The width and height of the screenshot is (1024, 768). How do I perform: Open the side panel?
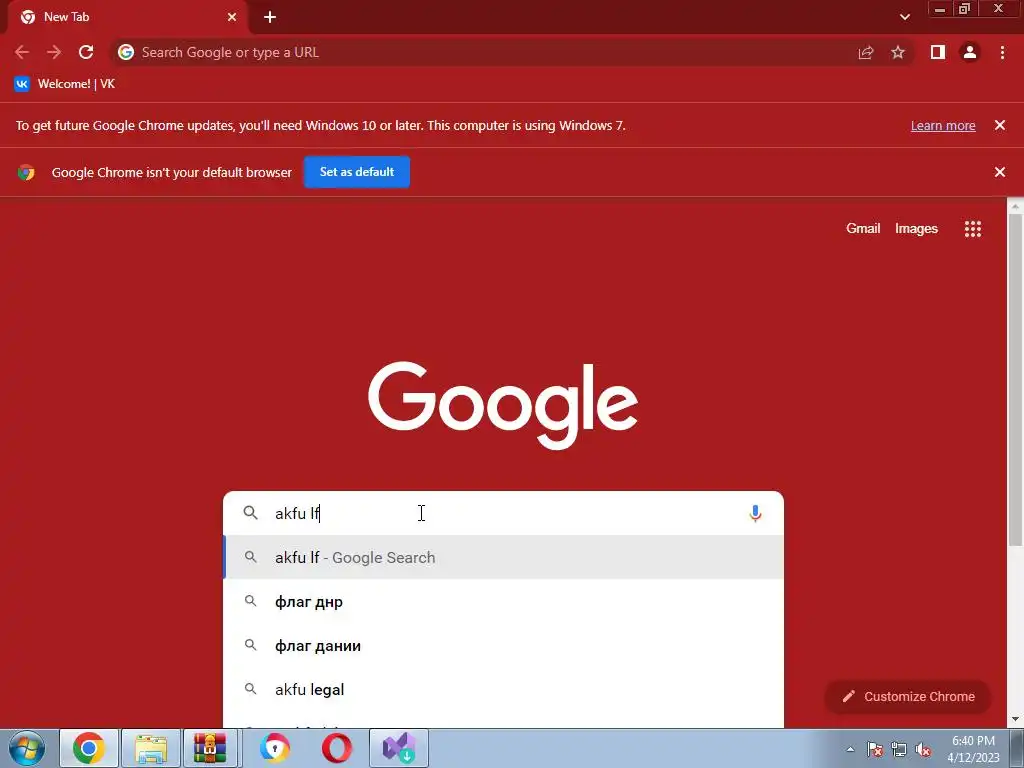coord(938,52)
